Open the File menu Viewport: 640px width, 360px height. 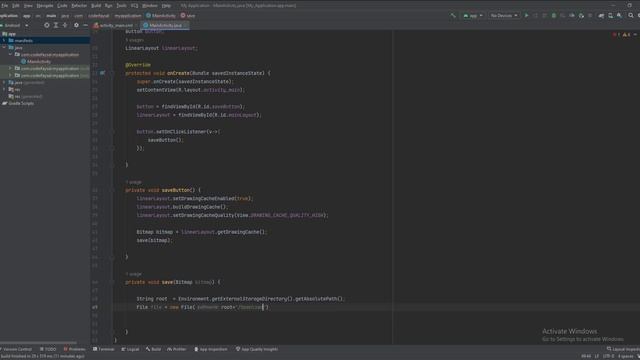coord(4,6)
